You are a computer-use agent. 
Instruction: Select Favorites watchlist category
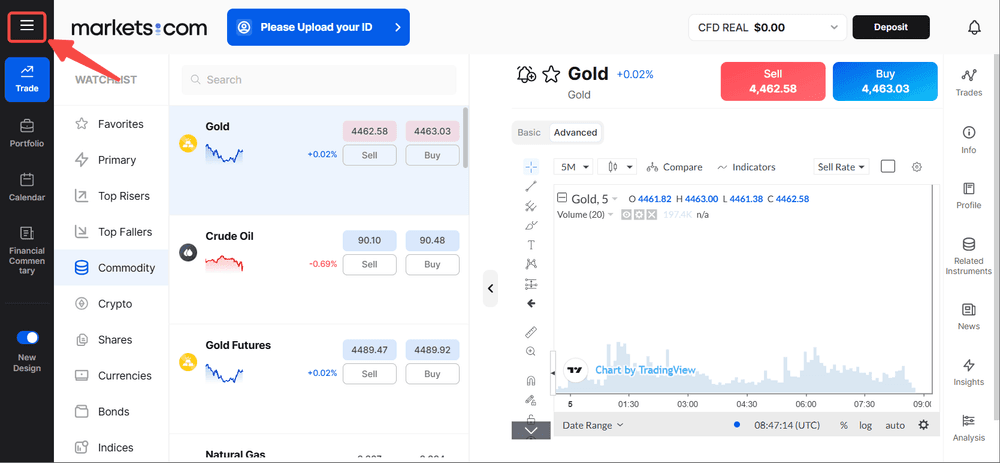pos(112,124)
